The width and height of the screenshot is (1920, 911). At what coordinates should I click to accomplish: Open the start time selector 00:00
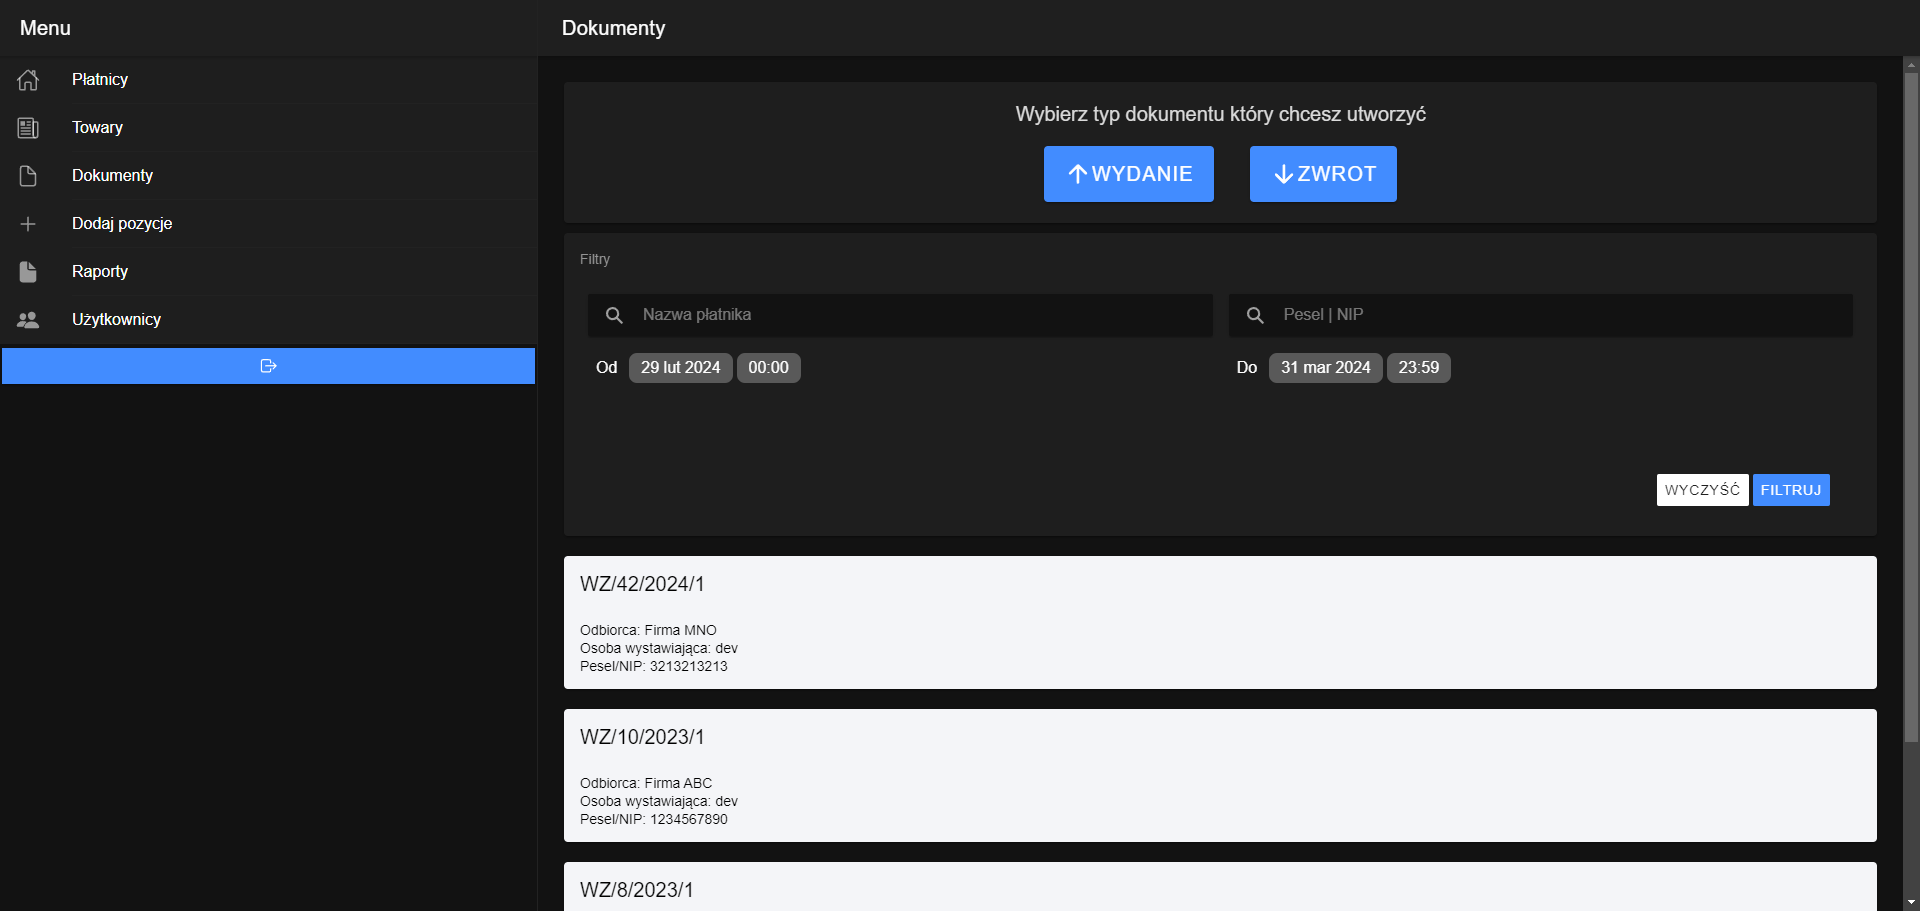coord(768,367)
